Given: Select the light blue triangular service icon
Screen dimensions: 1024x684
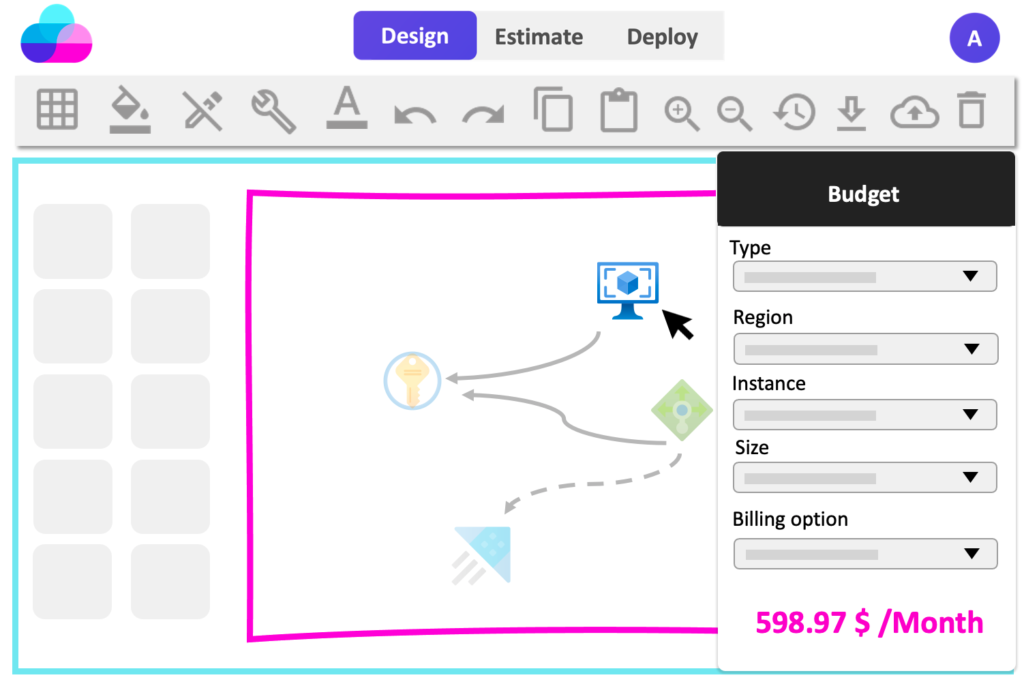Looking at the screenshot, I should [x=482, y=554].
